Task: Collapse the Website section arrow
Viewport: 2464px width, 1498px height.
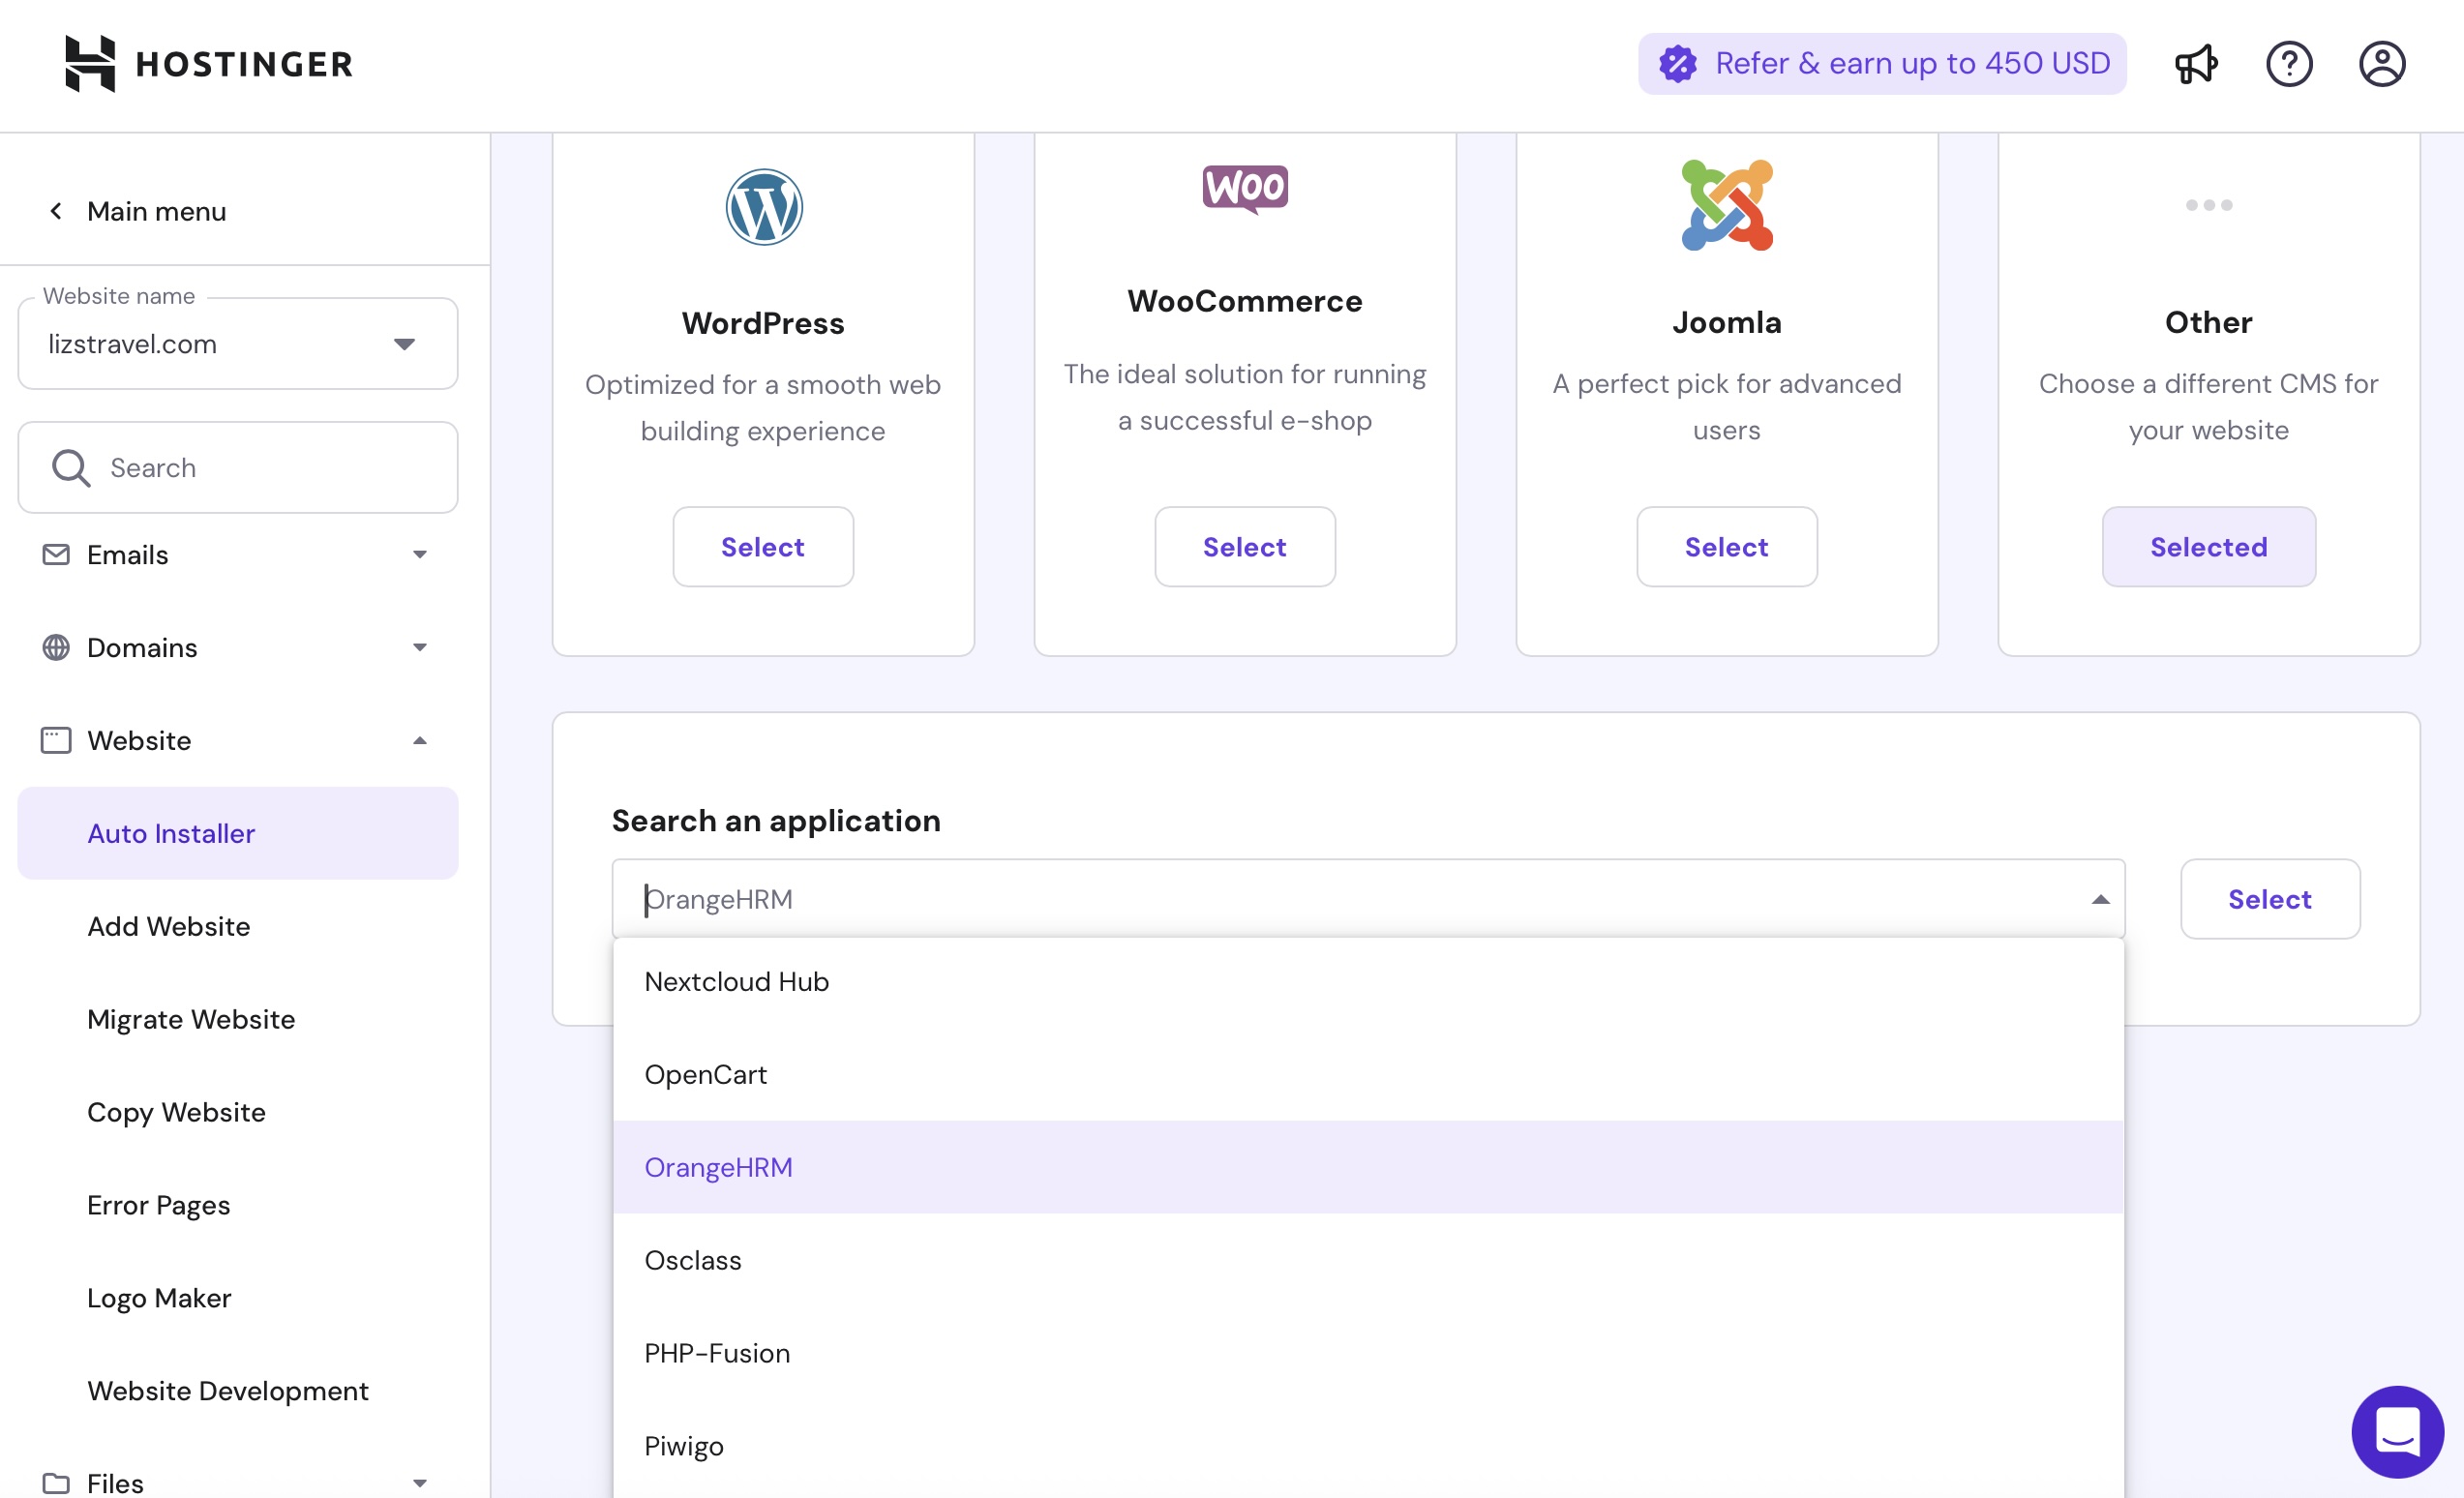Action: [x=420, y=741]
